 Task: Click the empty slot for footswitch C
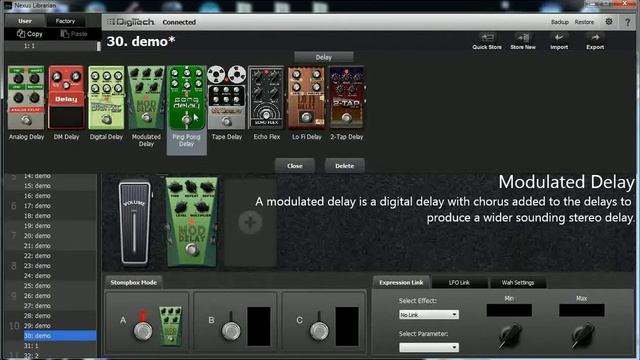pyautogui.click(x=347, y=327)
